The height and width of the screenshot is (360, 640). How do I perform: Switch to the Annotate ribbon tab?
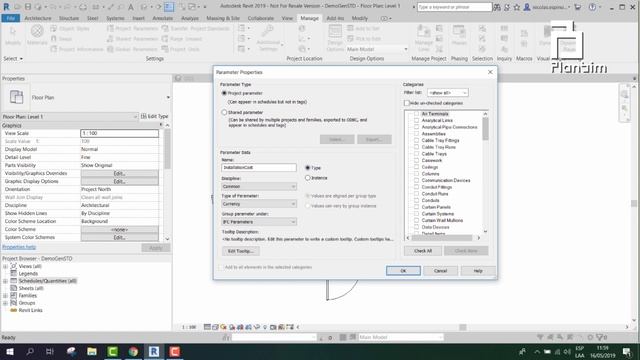[162, 18]
